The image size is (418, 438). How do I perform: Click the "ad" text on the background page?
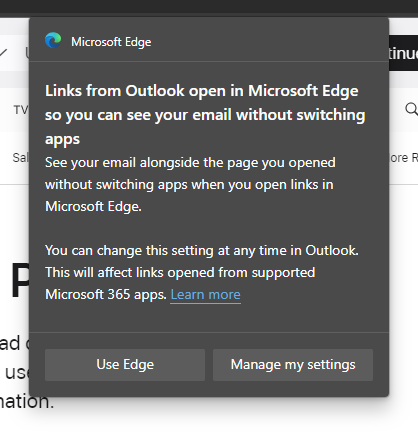[x=10, y=344]
